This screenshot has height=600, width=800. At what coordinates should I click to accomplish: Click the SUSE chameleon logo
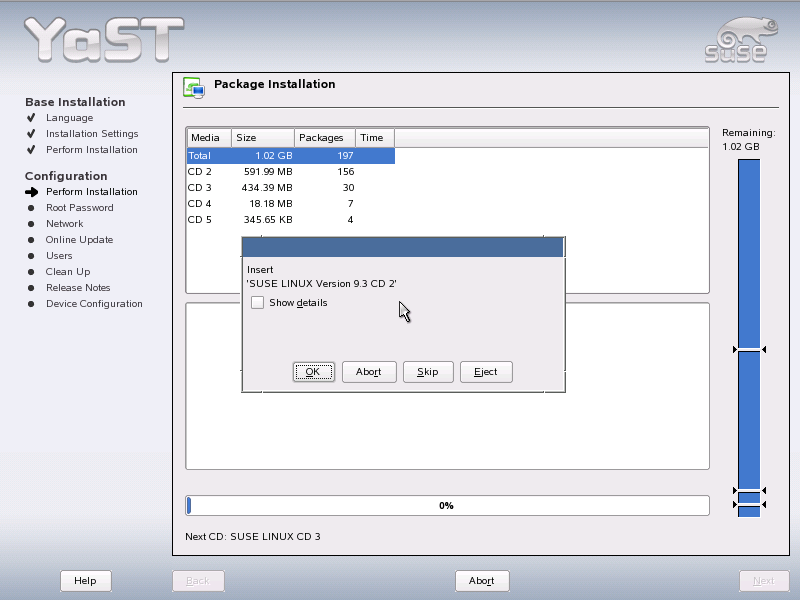click(x=741, y=40)
